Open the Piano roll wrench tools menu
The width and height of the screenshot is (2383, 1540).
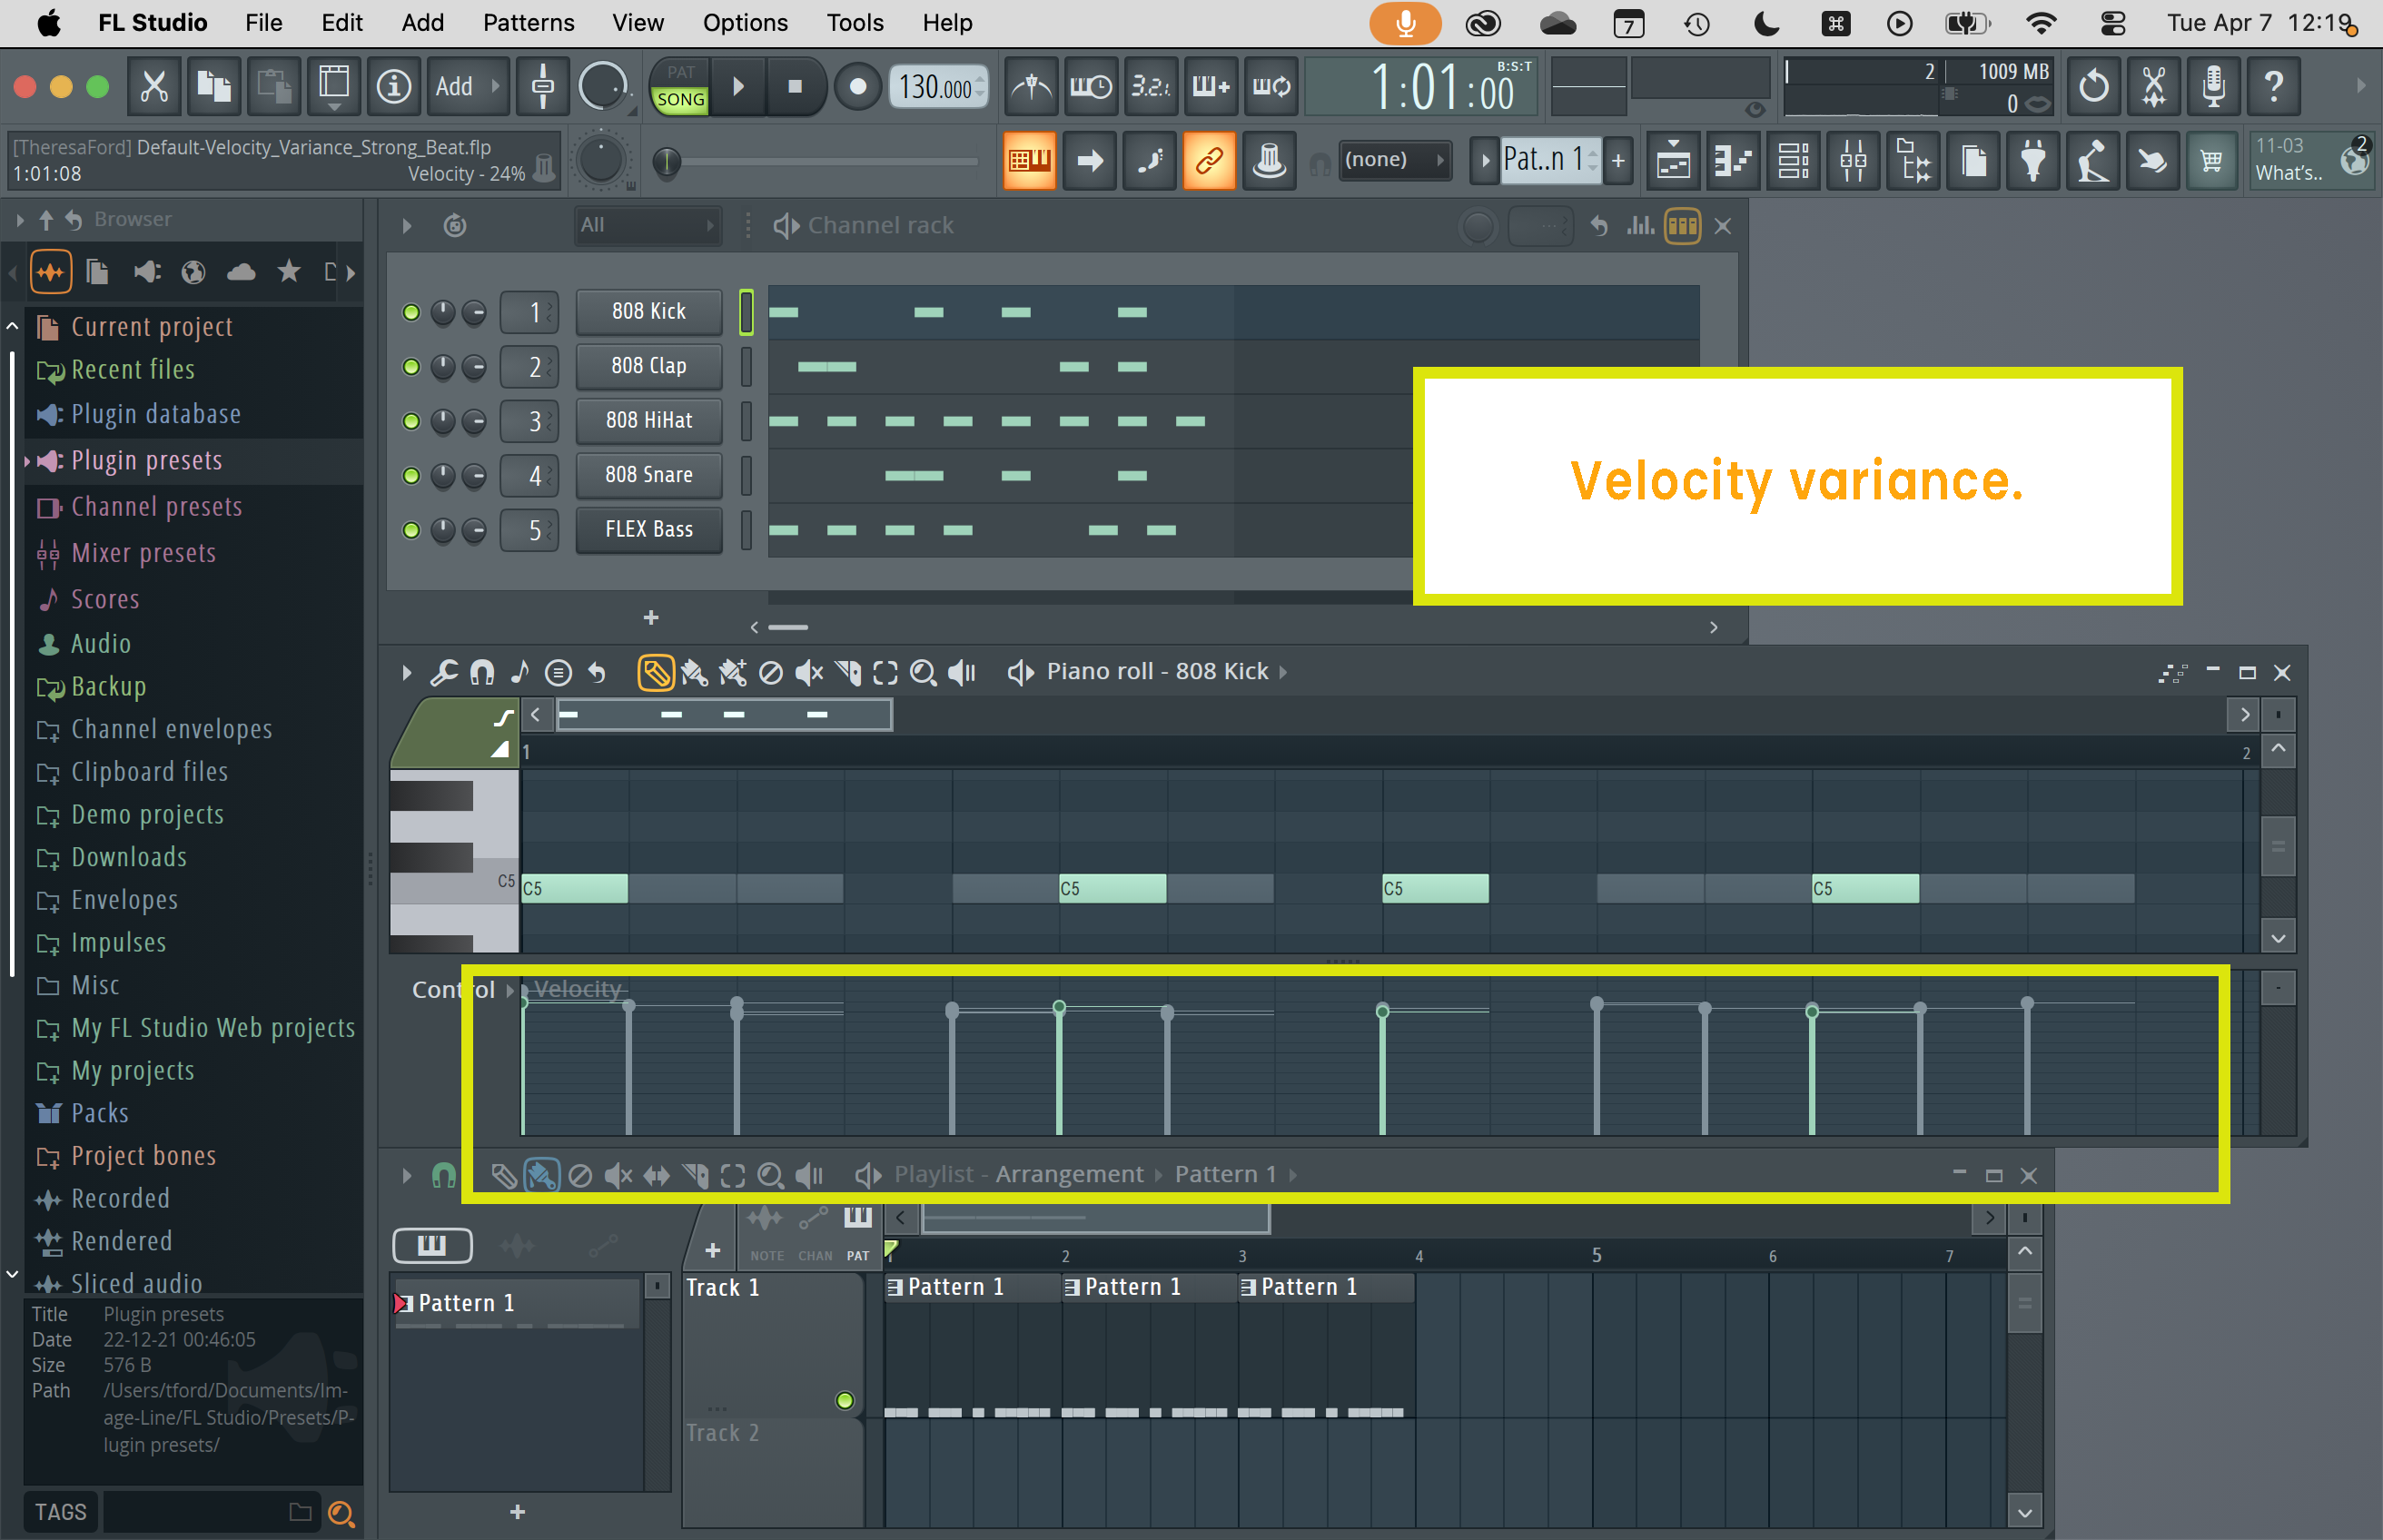click(444, 673)
